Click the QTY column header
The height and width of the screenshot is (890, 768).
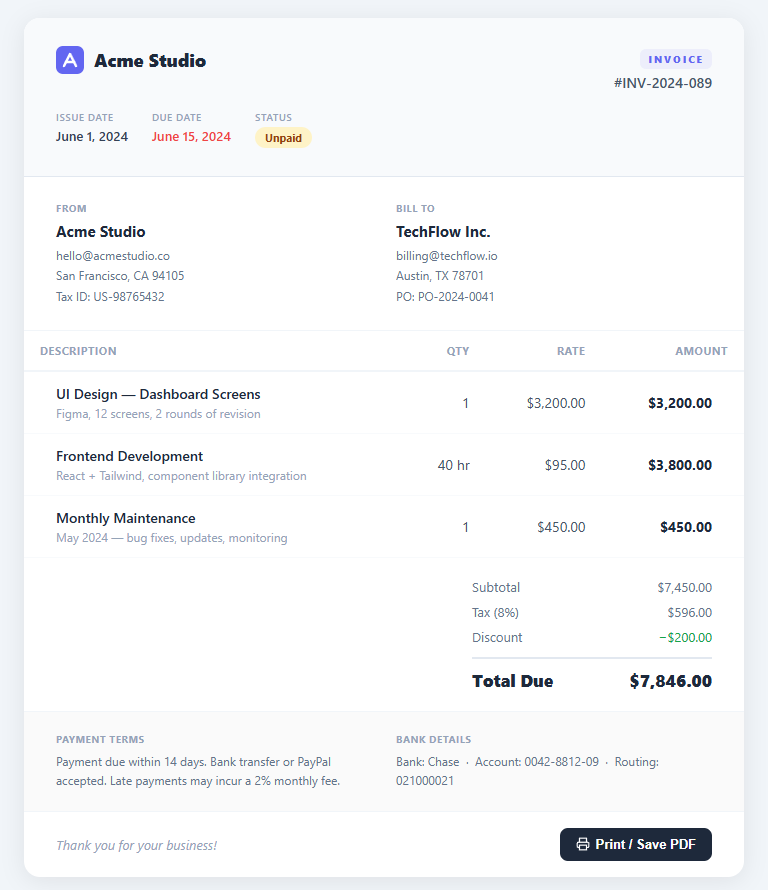(458, 351)
